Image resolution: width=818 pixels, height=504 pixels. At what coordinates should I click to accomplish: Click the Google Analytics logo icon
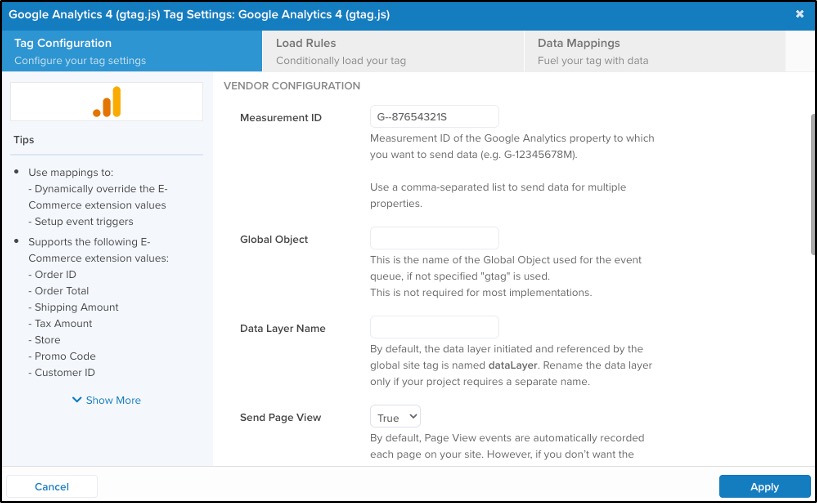click(x=106, y=101)
